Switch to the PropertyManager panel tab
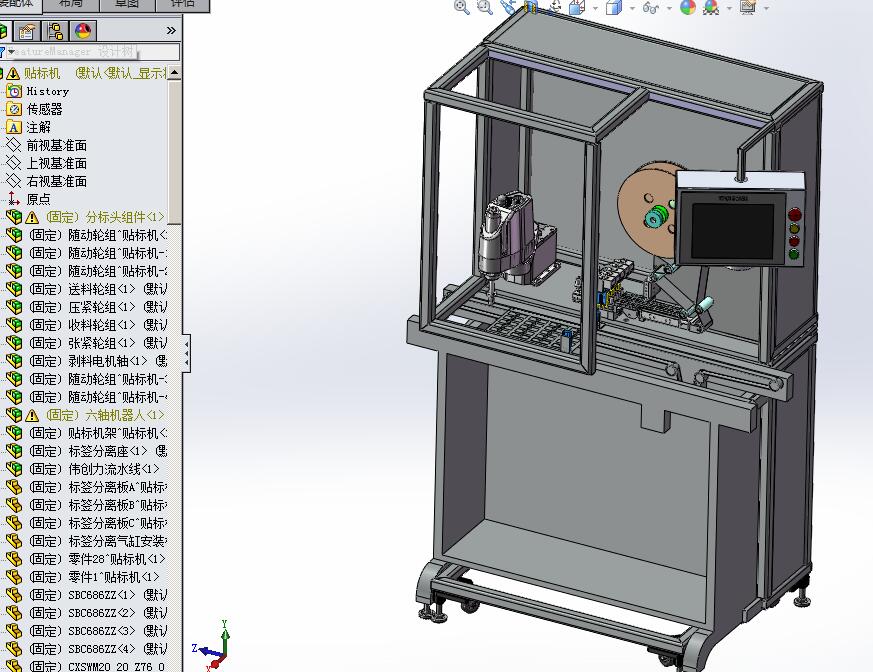 26,31
